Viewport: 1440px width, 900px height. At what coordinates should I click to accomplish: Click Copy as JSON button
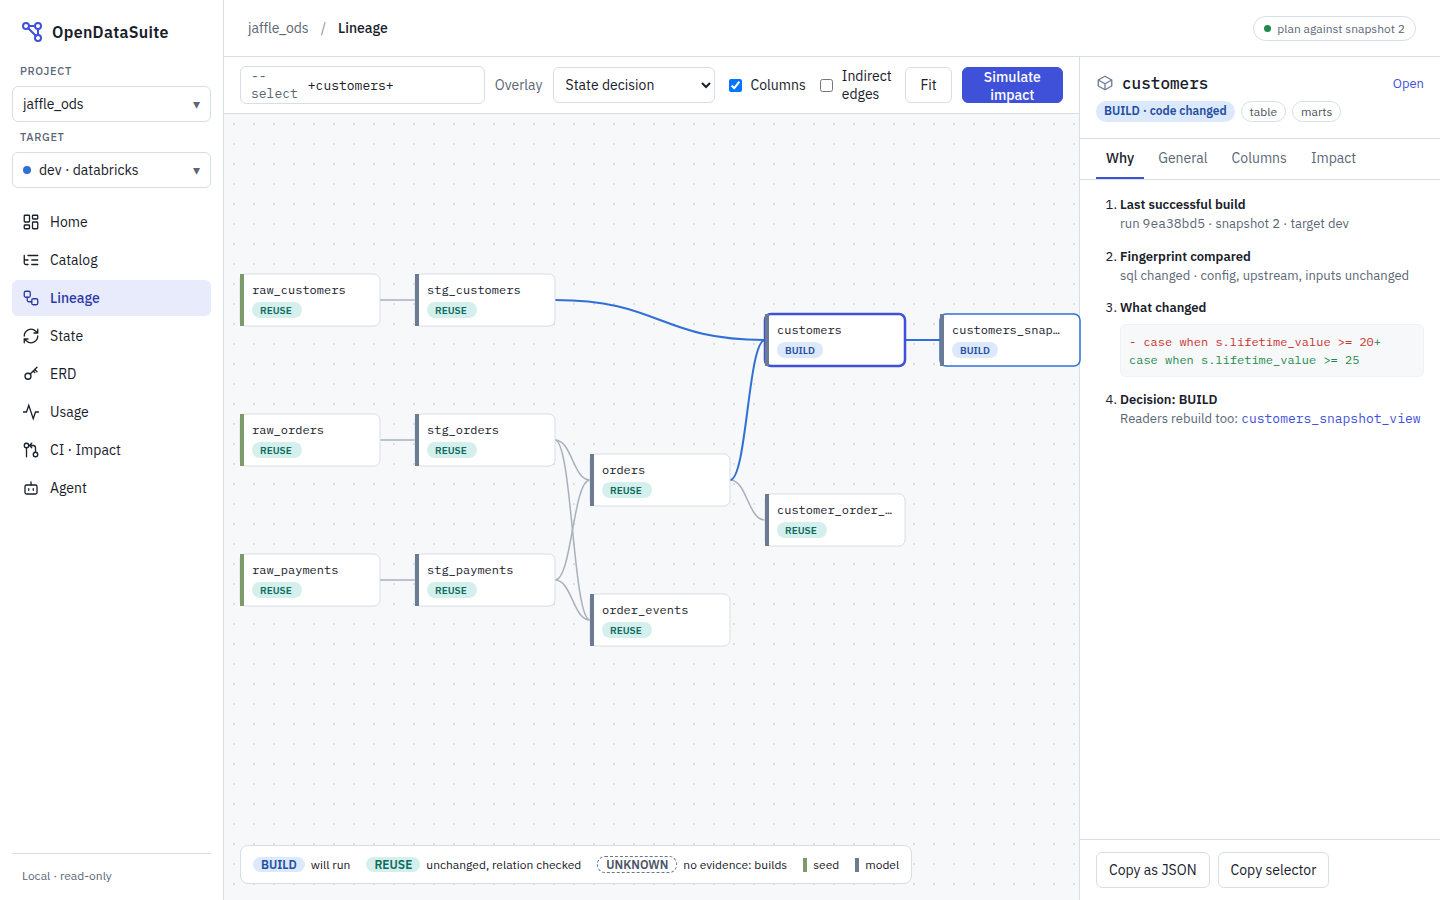coord(1152,870)
